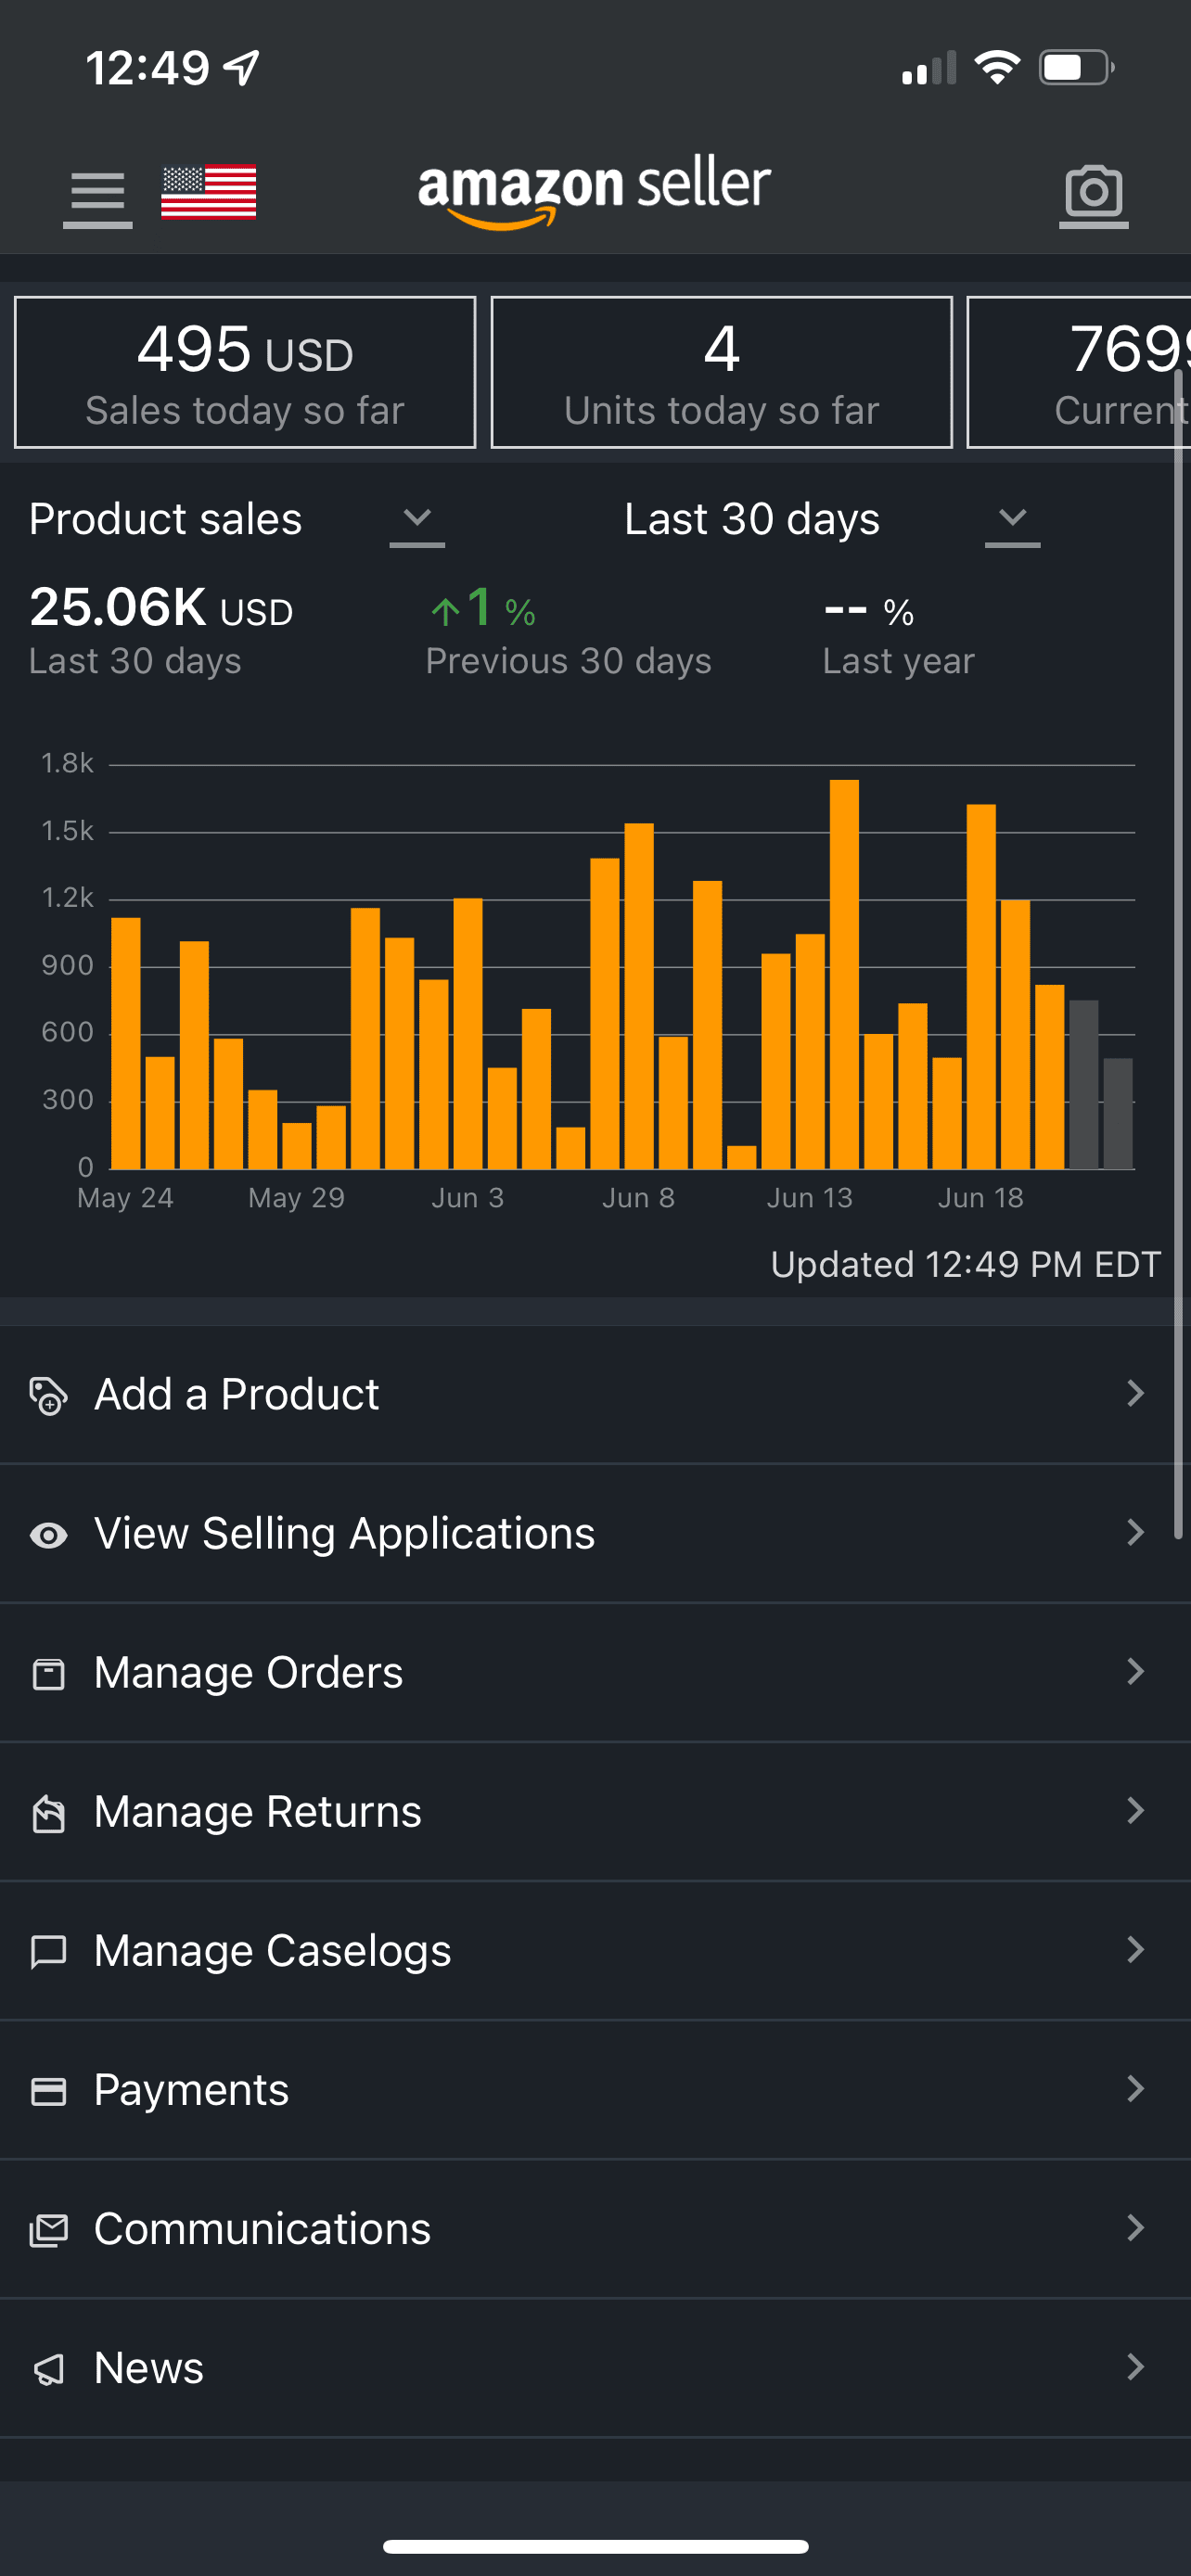This screenshot has height=2576, width=1191.
Task: Tap the Manage Orders box icon
Action: click(48, 1673)
